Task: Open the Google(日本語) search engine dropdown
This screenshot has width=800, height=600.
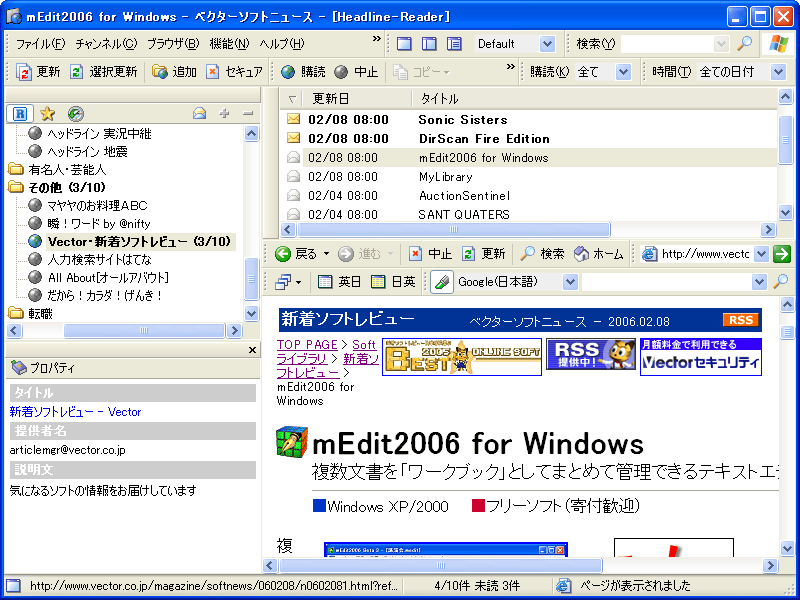Action: tap(570, 282)
